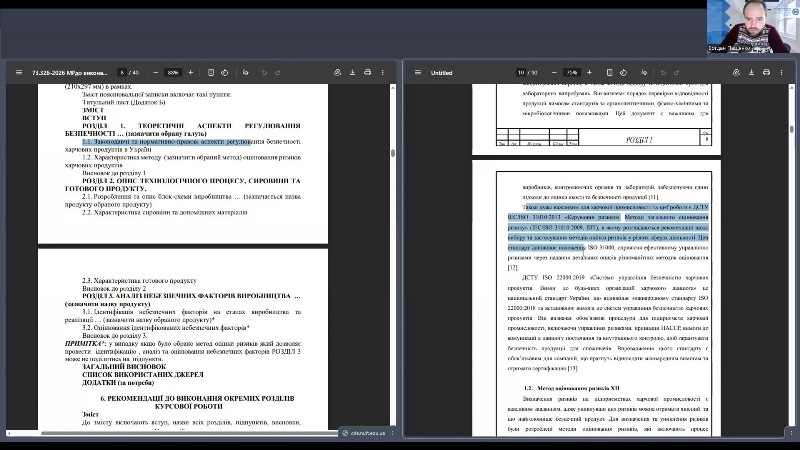Zoom in on the left PDF viewer
800x450 pixels.
[x=190, y=72]
